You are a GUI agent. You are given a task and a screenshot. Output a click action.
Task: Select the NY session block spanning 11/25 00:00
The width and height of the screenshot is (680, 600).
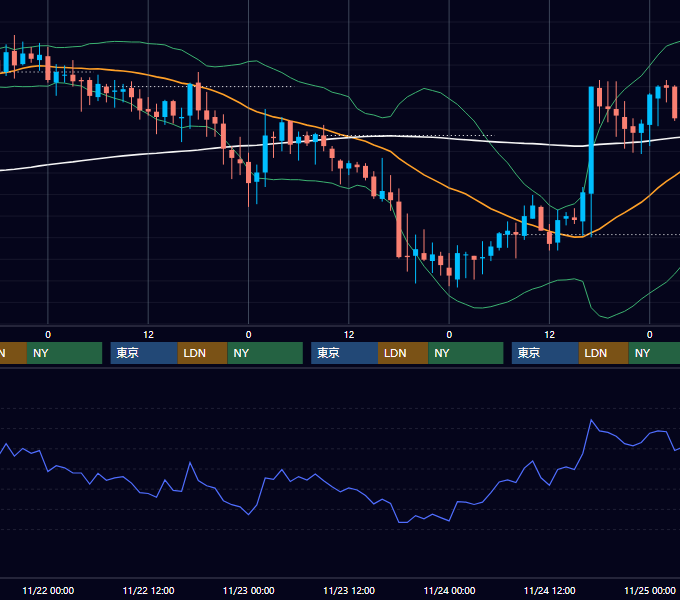tap(654, 353)
